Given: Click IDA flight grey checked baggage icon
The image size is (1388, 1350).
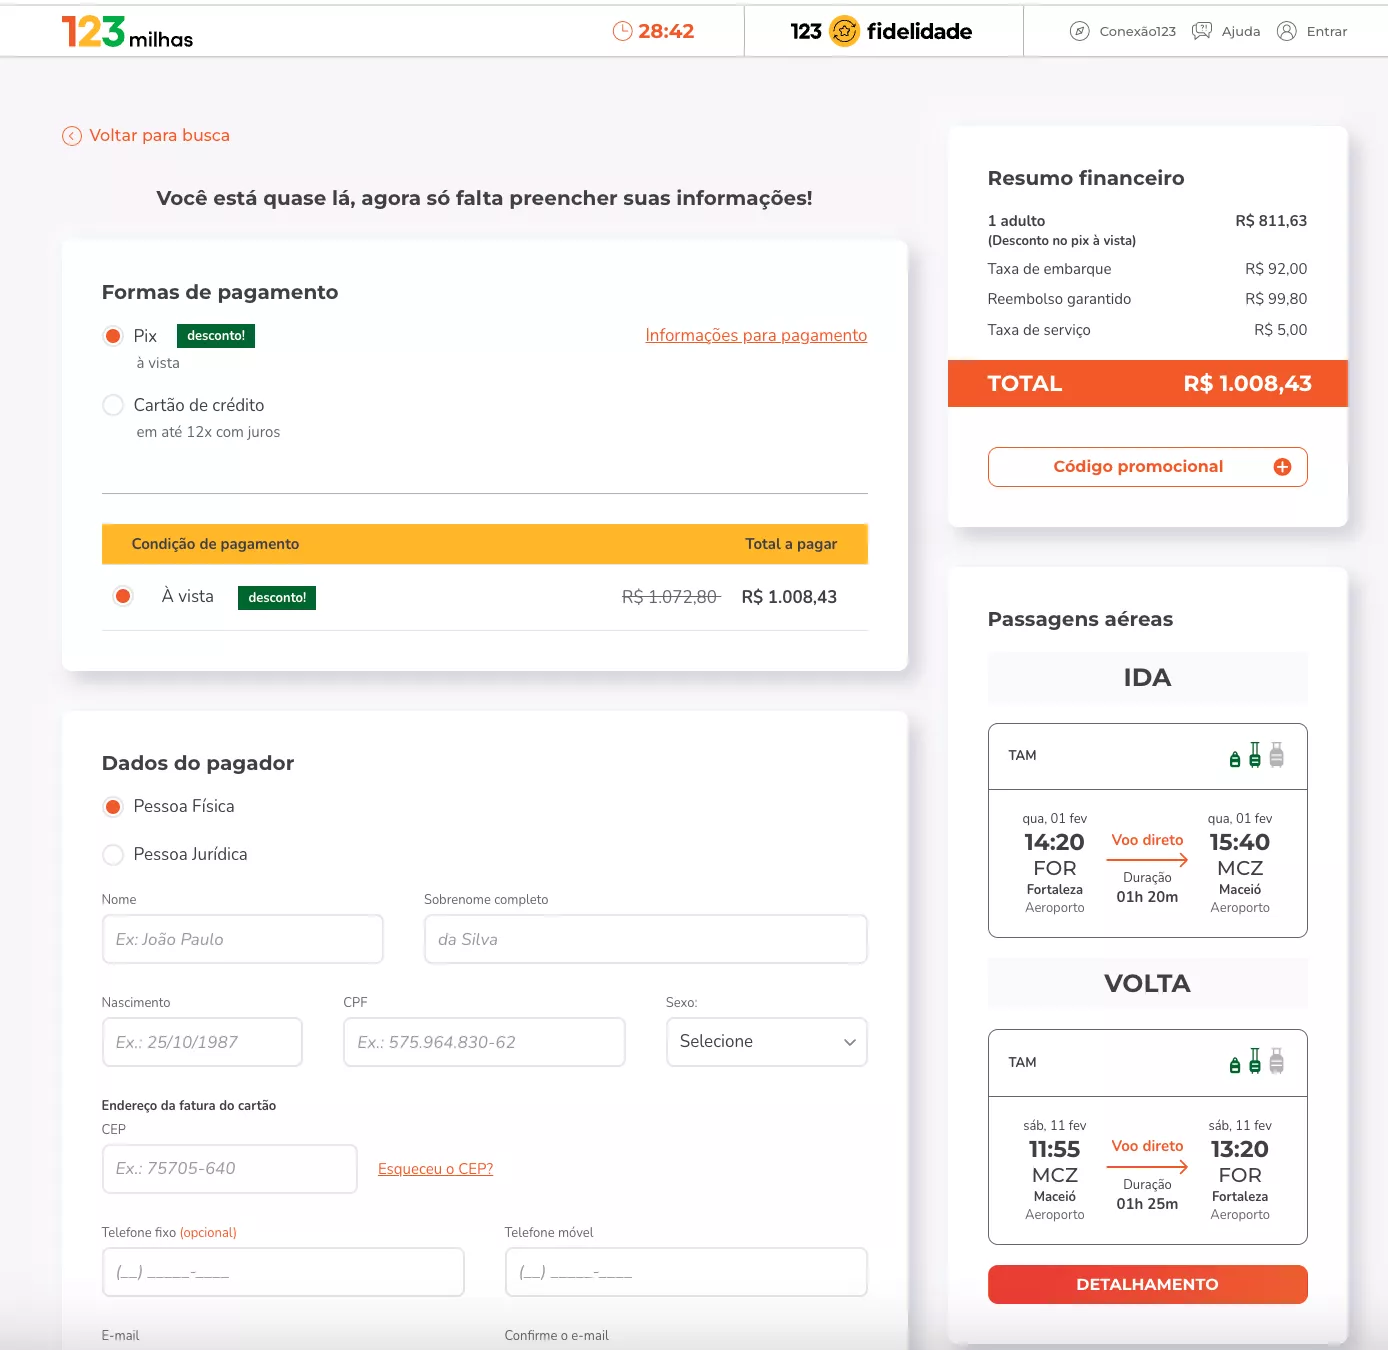Looking at the screenshot, I should click(x=1277, y=755).
